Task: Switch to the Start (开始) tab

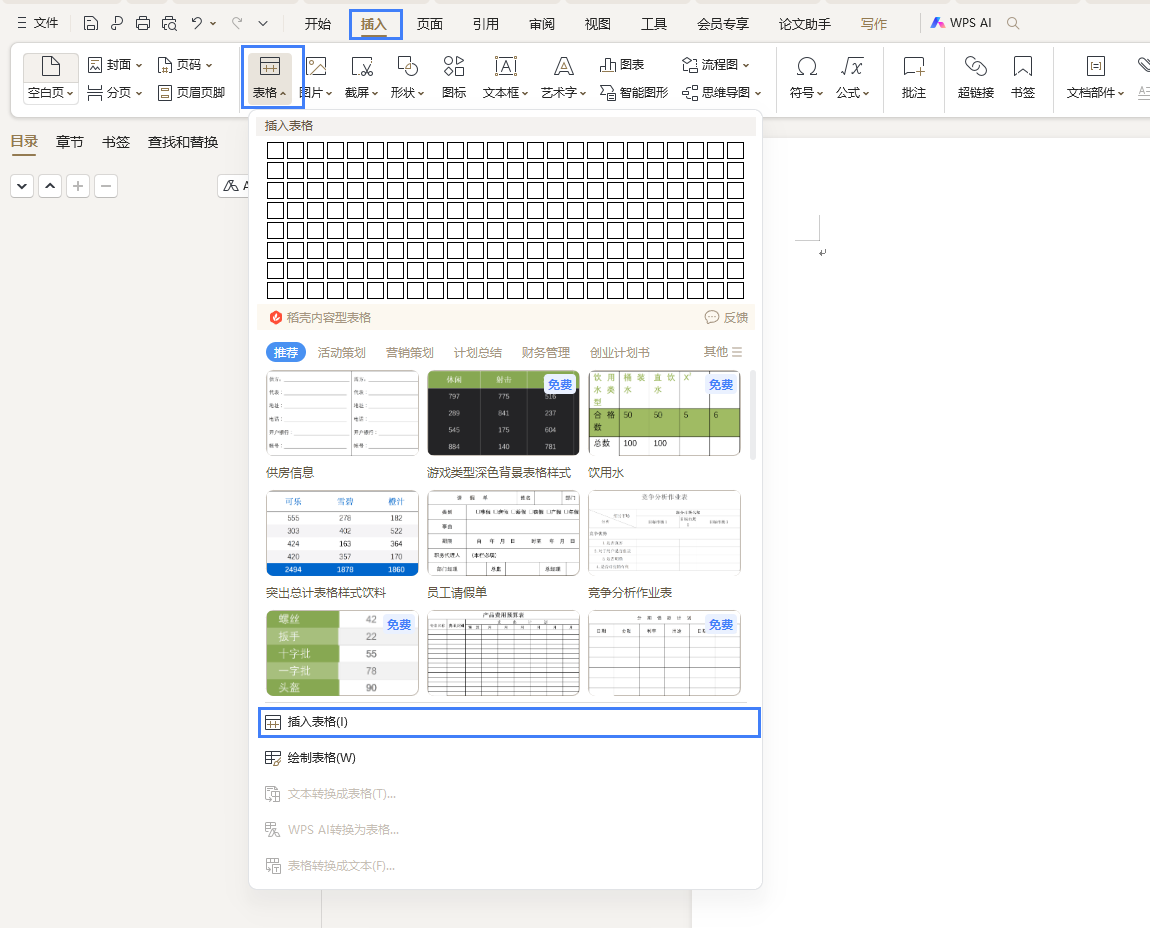Action: (318, 24)
